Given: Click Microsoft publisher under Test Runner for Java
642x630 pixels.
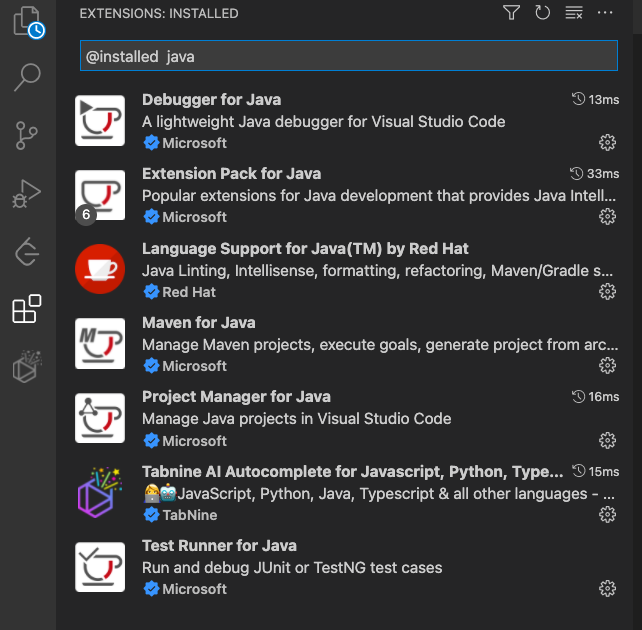Looking at the screenshot, I should [194, 589].
